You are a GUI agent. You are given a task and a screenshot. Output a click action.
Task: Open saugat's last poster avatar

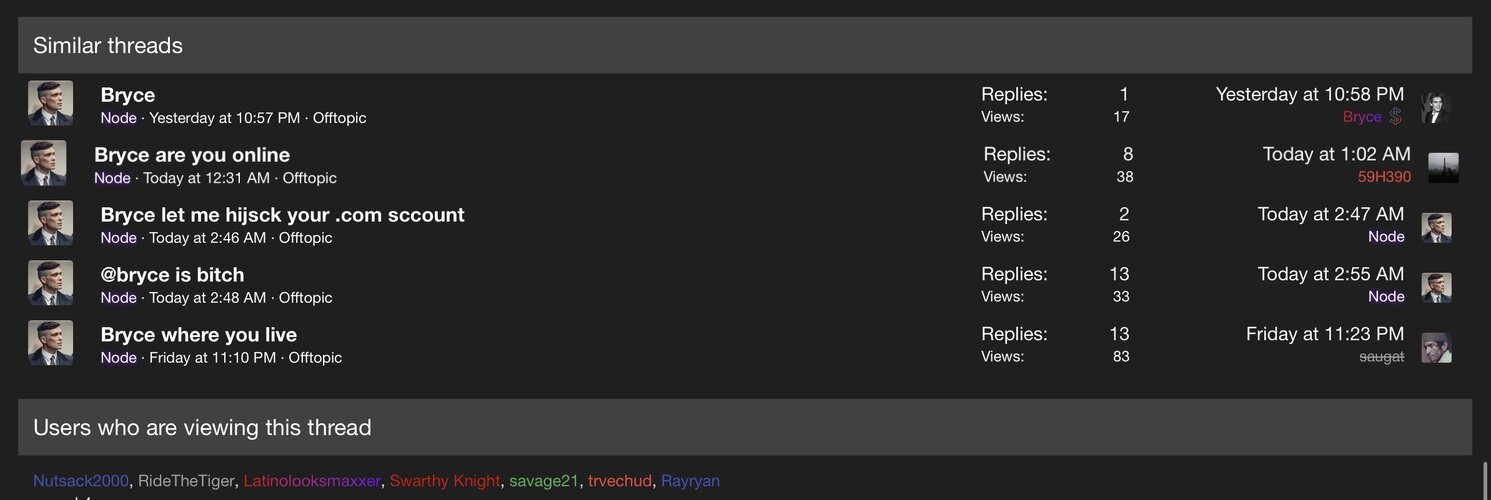pyautogui.click(x=1436, y=348)
